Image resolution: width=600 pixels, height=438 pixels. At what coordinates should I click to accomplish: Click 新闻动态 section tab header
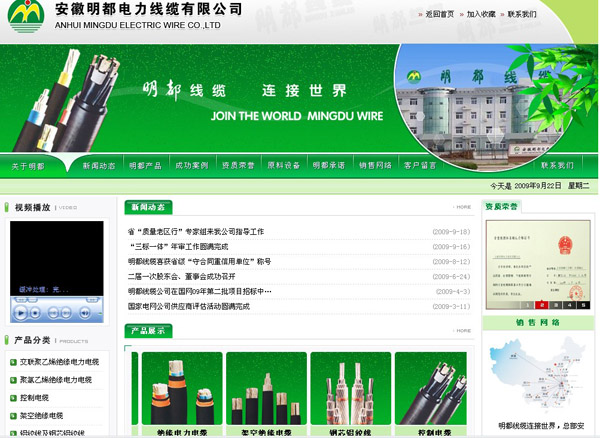pos(148,207)
